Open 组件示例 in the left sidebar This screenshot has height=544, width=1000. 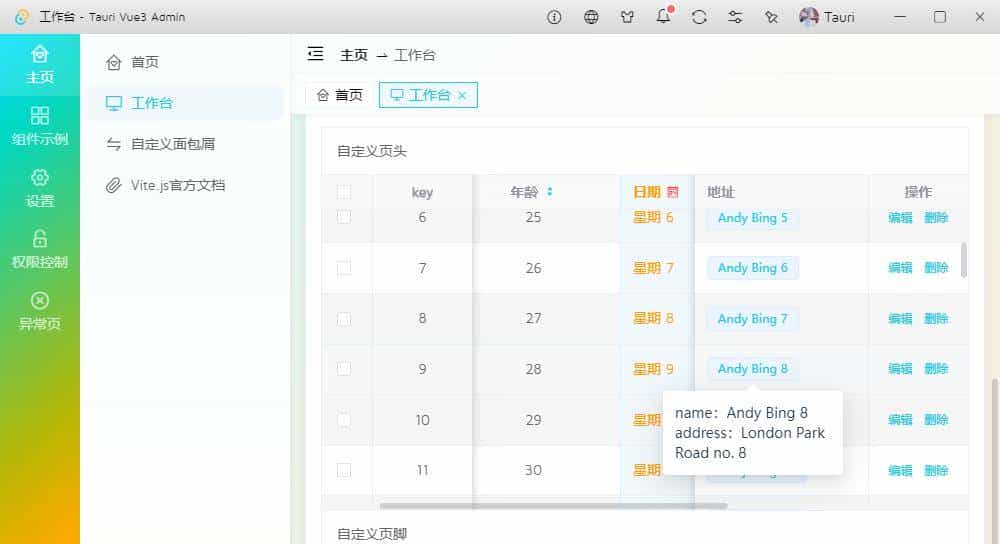40,126
